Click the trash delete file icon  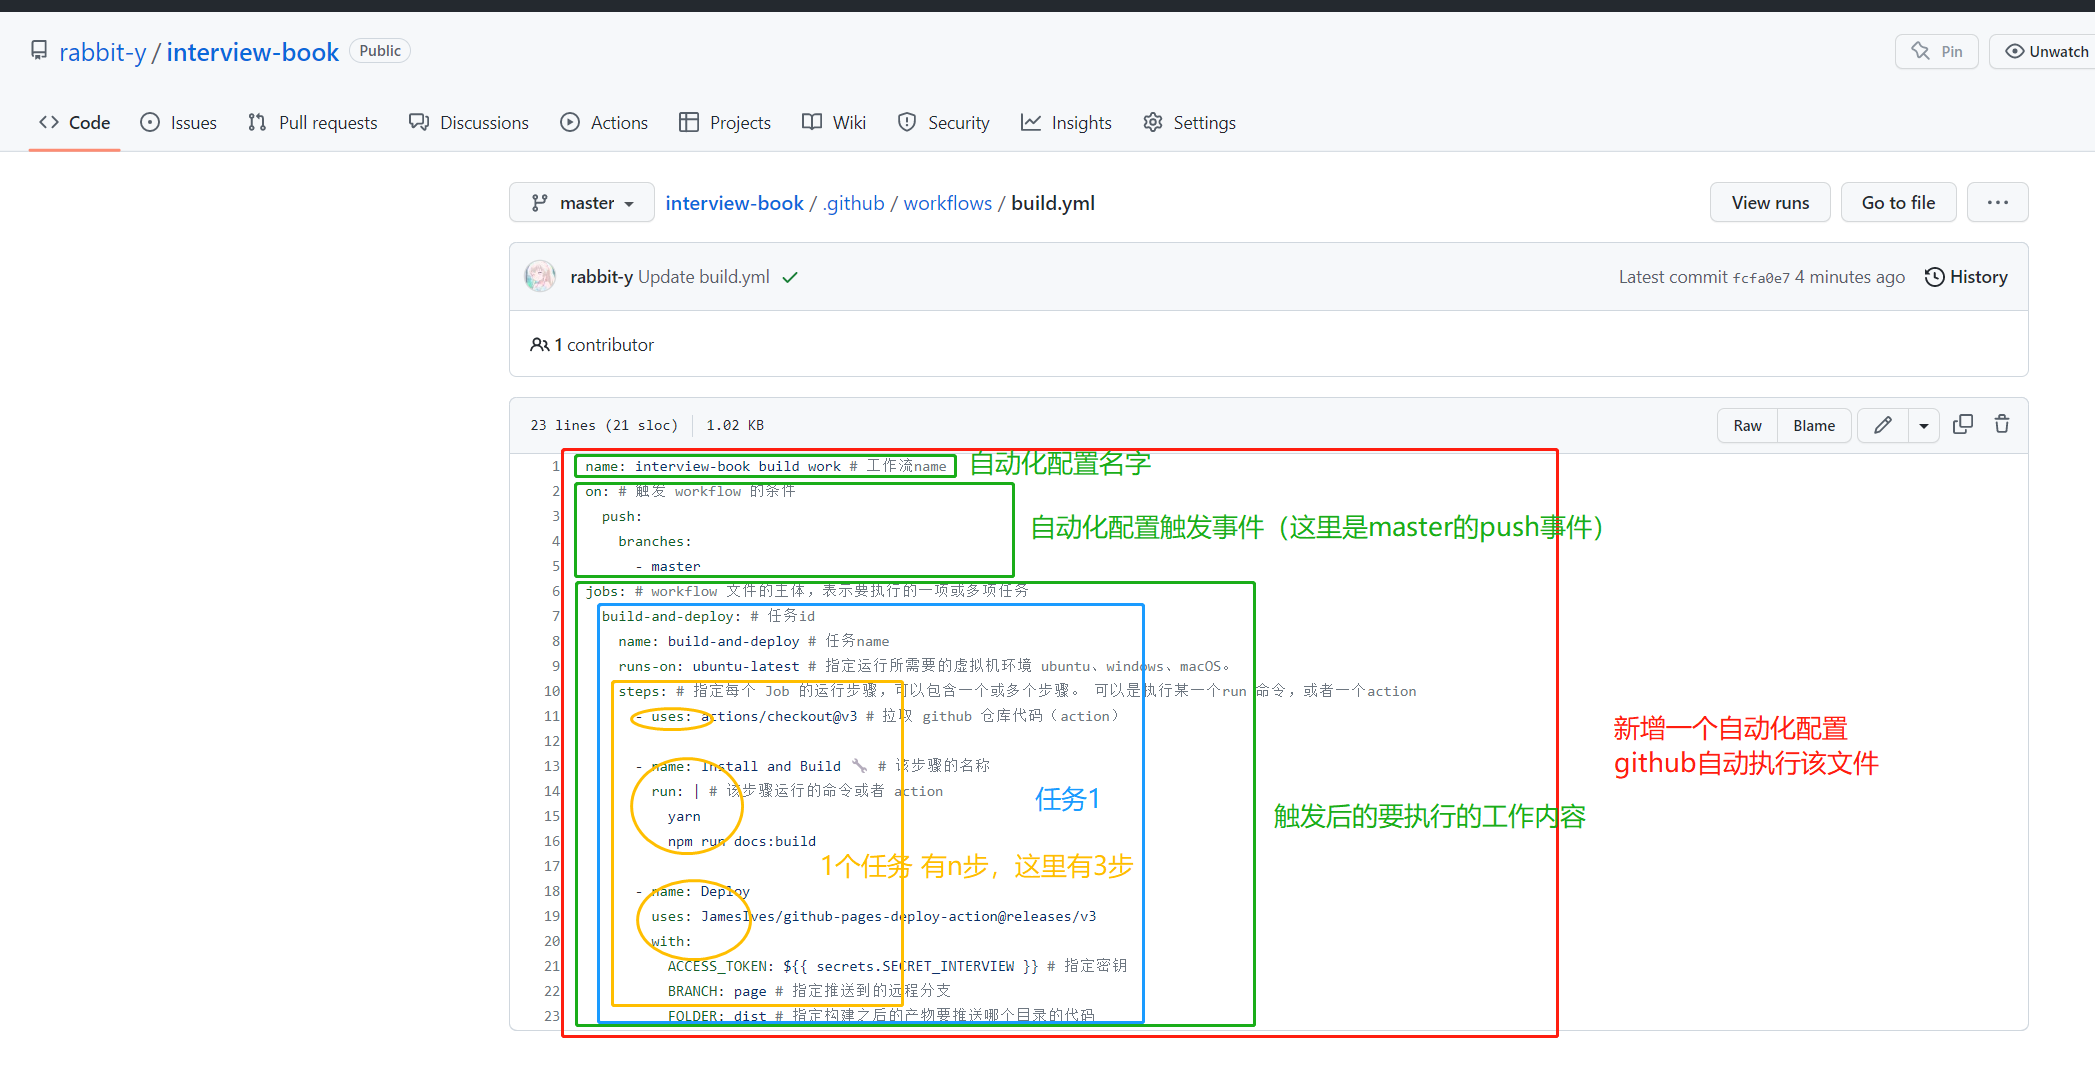[2001, 424]
